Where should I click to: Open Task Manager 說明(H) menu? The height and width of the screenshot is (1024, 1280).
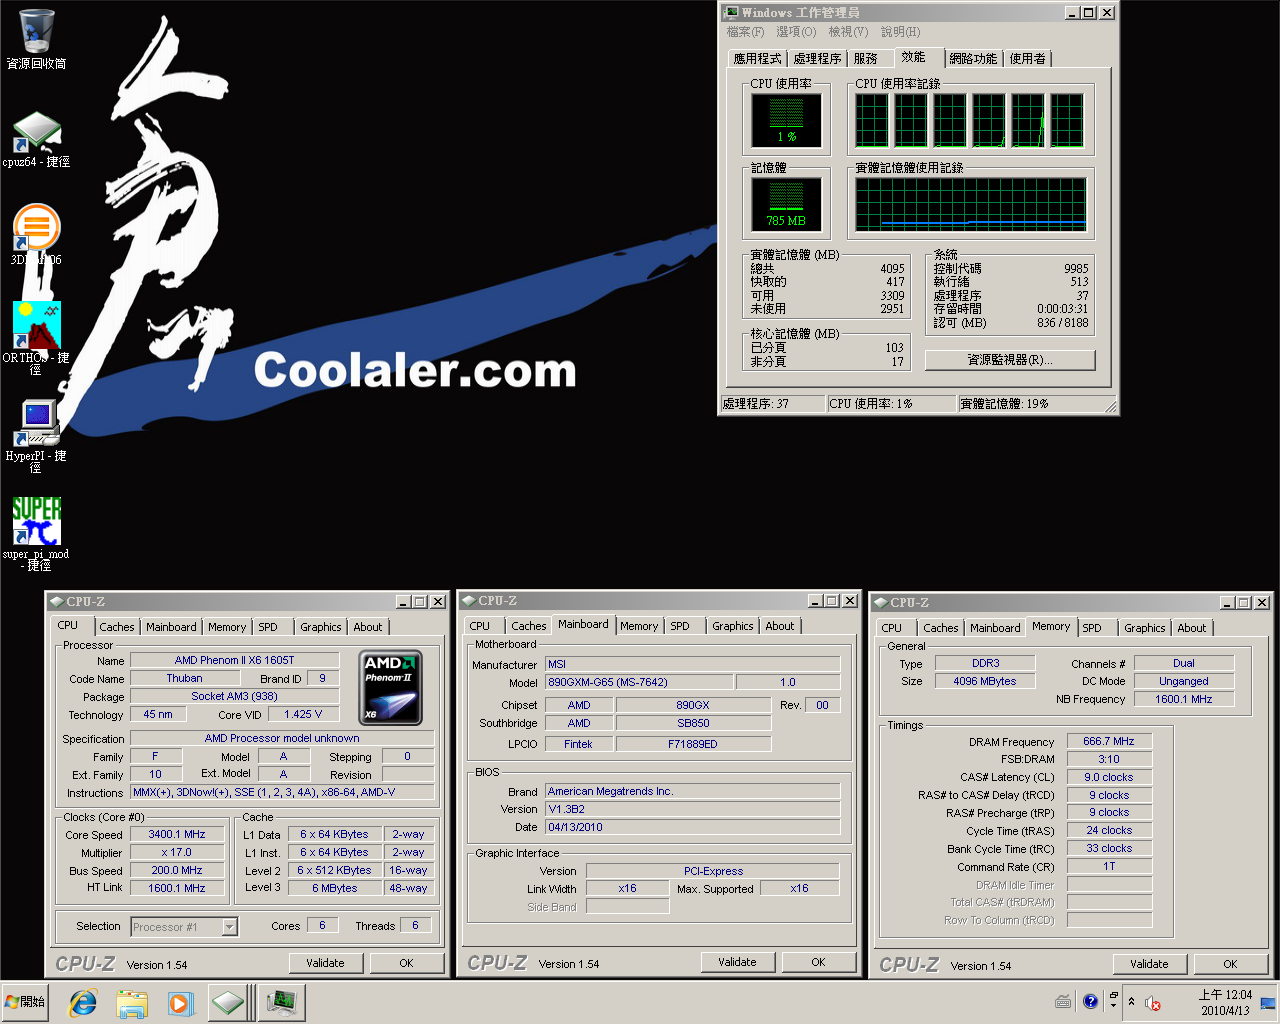point(900,32)
